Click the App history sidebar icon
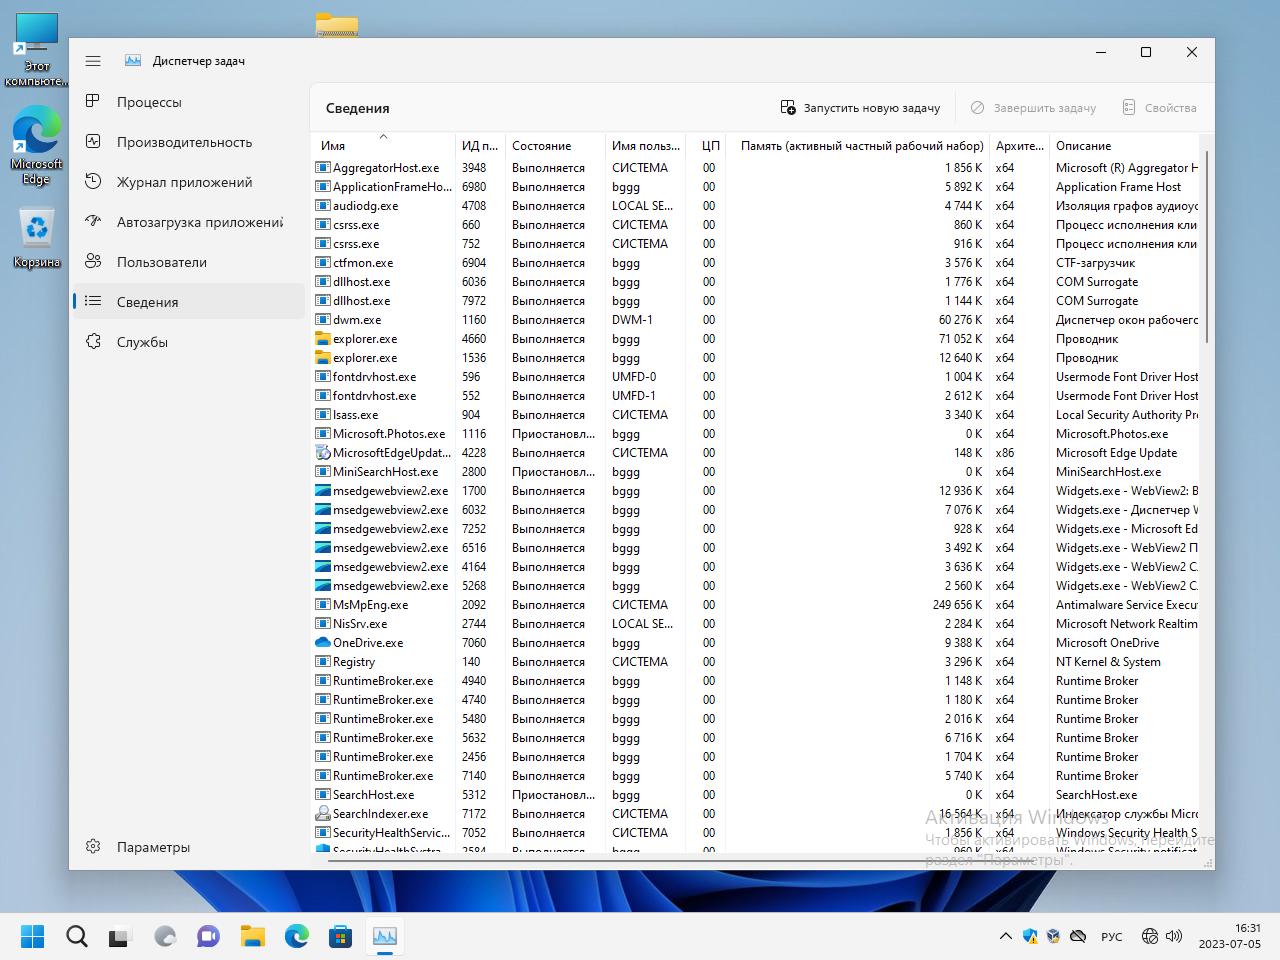The width and height of the screenshot is (1280, 960). [93, 182]
